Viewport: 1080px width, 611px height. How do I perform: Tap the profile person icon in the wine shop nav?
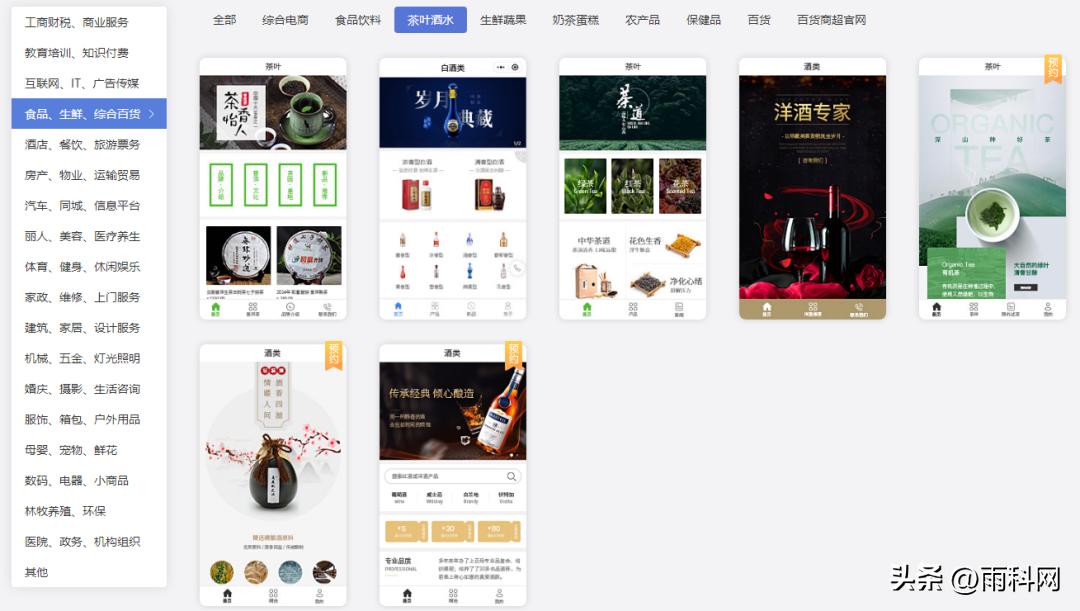pos(499,593)
